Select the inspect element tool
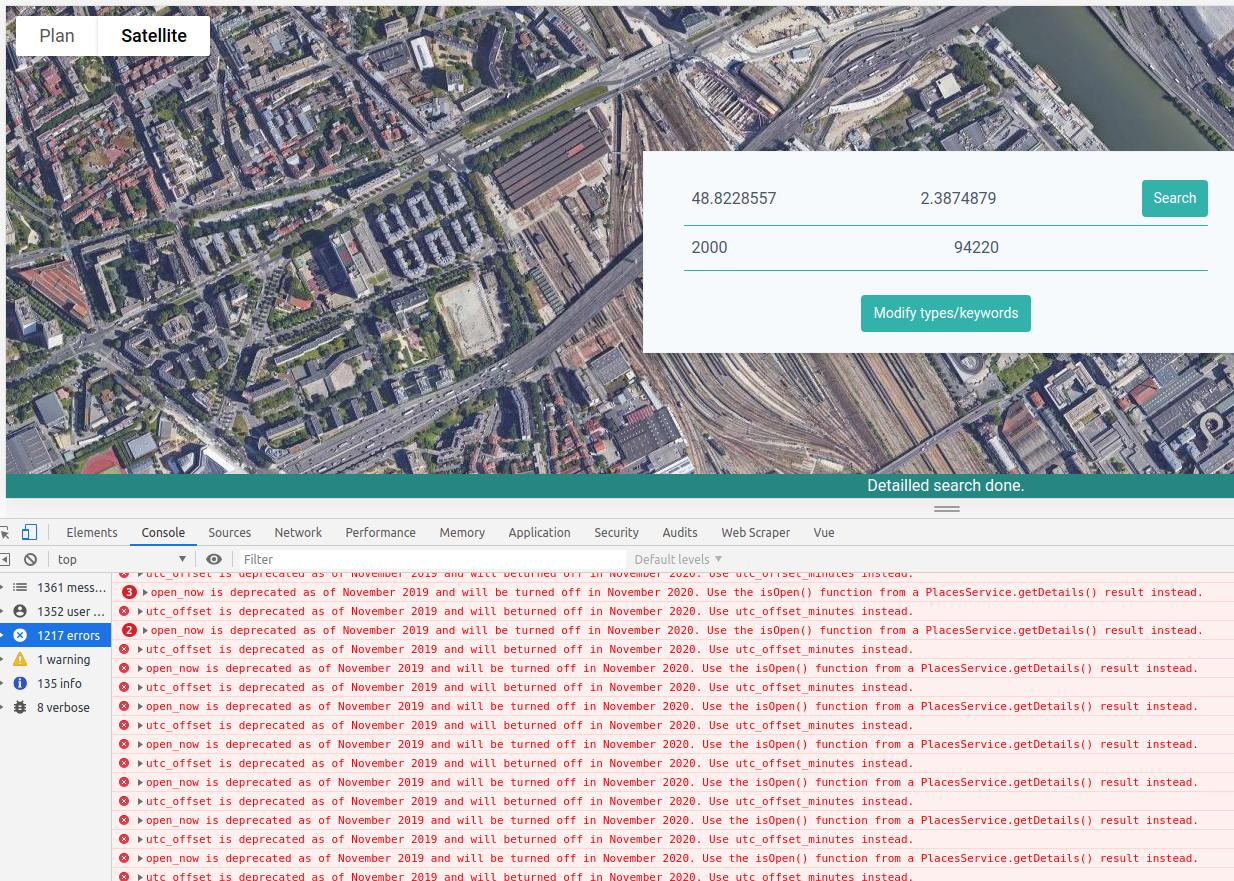Image resolution: width=1234 pixels, height=881 pixels. [8, 532]
